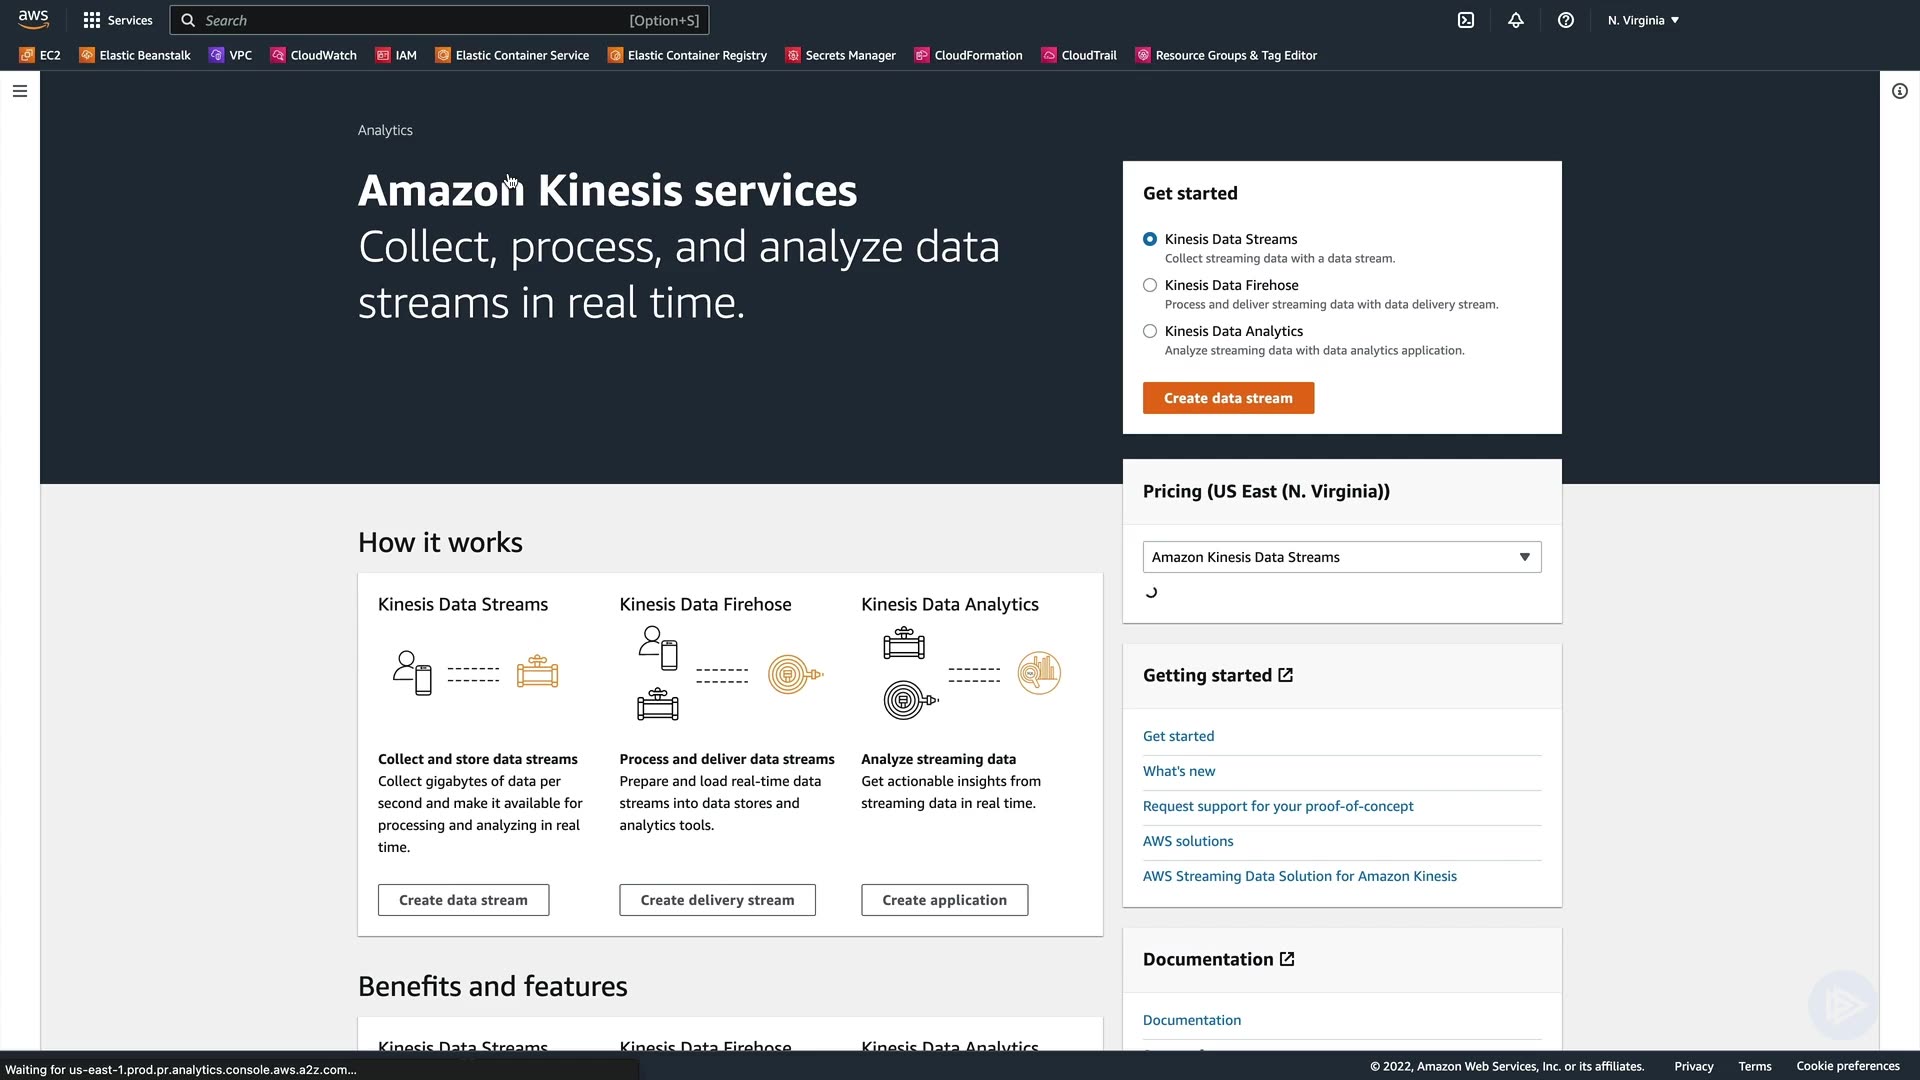The height and width of the screenshot is (1080, 1920).
Task: Click the Create delivery stream button
Action: tap(717, 900)
